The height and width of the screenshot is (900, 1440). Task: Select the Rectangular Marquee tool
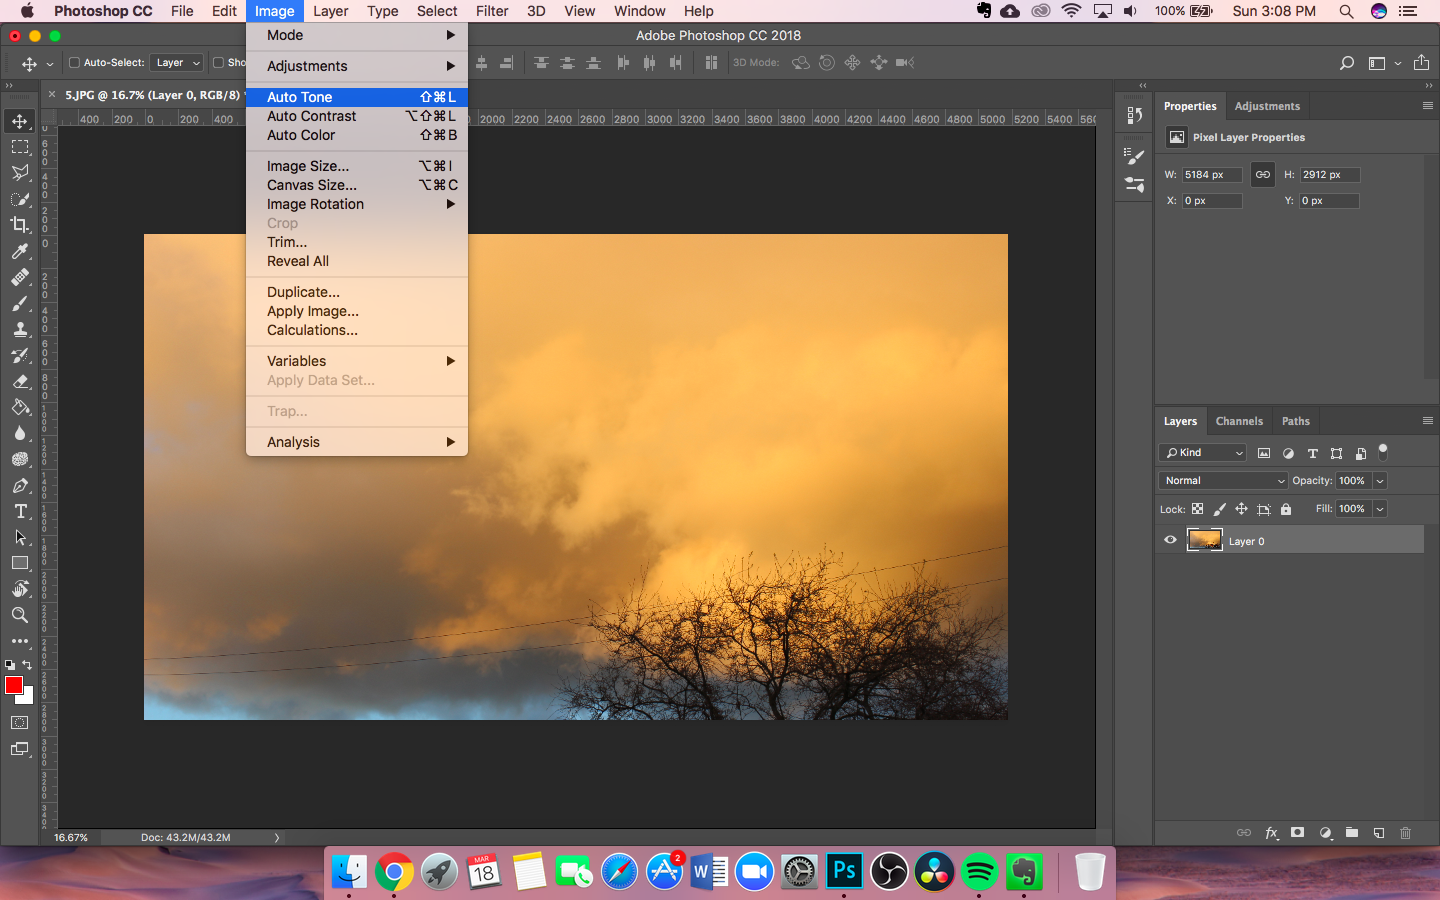[x=20, y=147]
